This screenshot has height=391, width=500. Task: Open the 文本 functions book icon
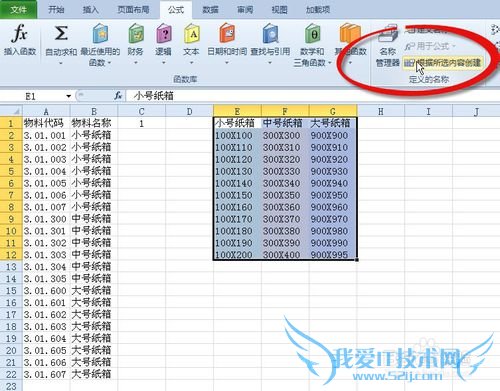point(191,34)
